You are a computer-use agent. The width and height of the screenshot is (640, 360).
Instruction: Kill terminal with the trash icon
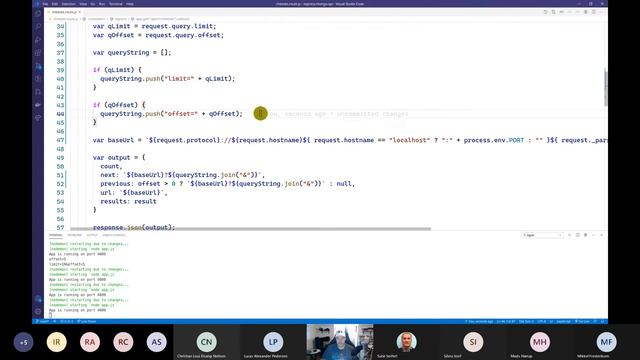(585, 235)
